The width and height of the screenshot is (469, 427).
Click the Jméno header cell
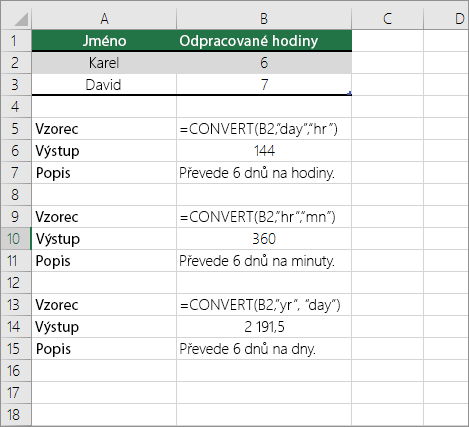pyautogui.click(x=104, y=41)
